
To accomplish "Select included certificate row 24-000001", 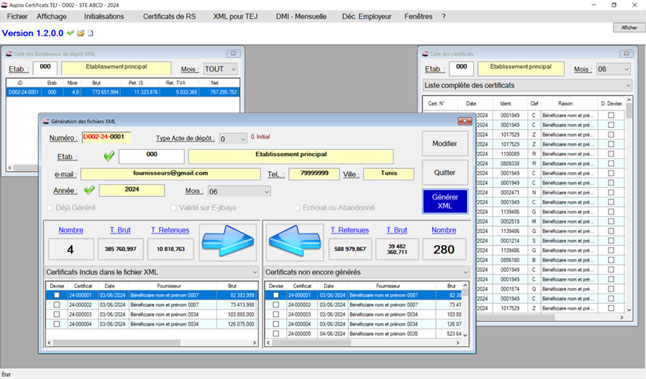I will pyautogui.click(x=152, y=295).
